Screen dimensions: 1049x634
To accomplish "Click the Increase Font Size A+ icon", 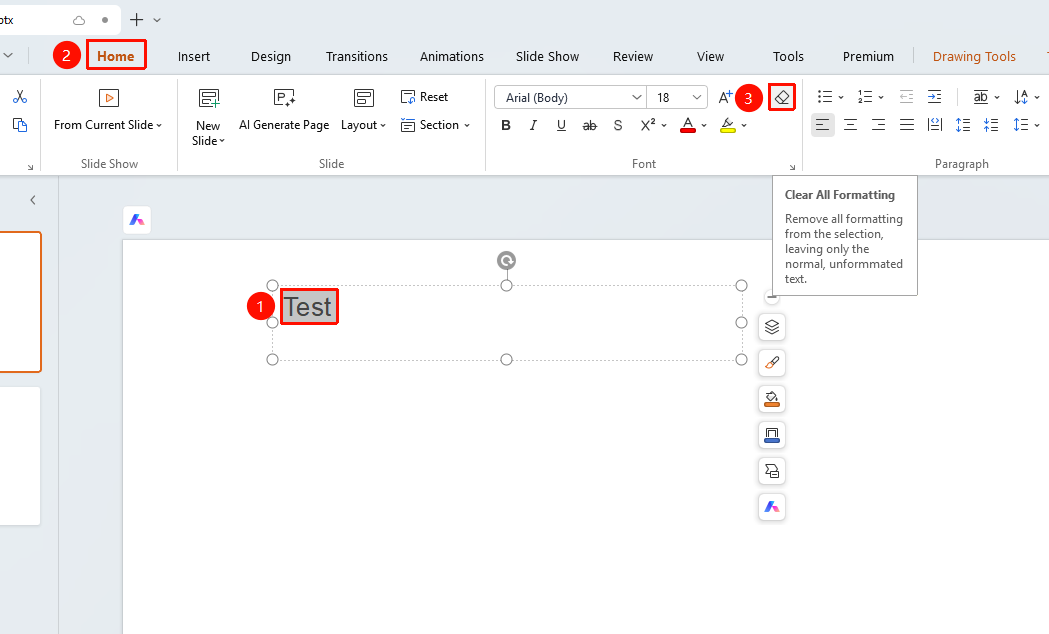I will pos(725,98).
